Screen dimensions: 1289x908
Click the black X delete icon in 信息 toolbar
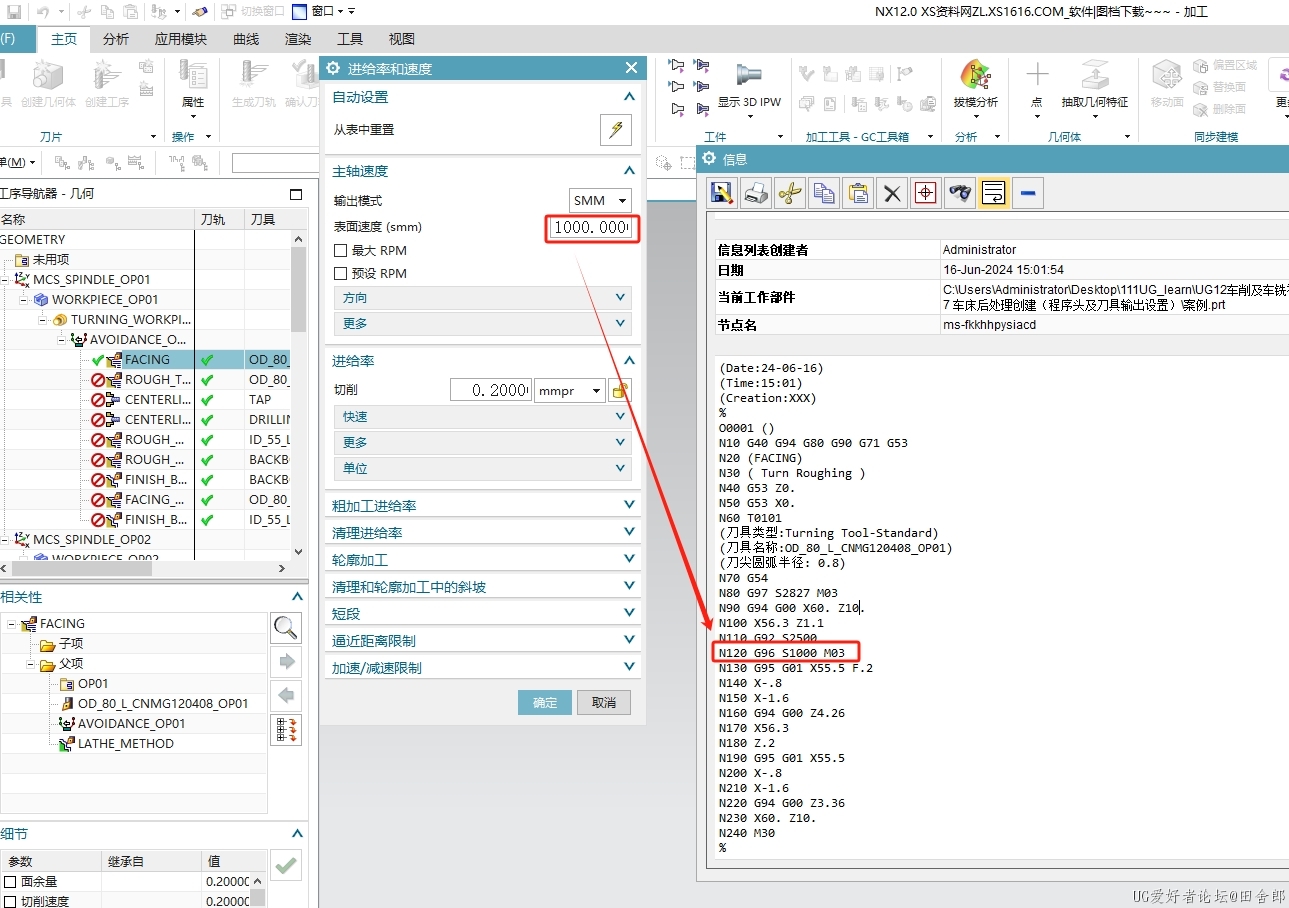click(x=892, y=193)
